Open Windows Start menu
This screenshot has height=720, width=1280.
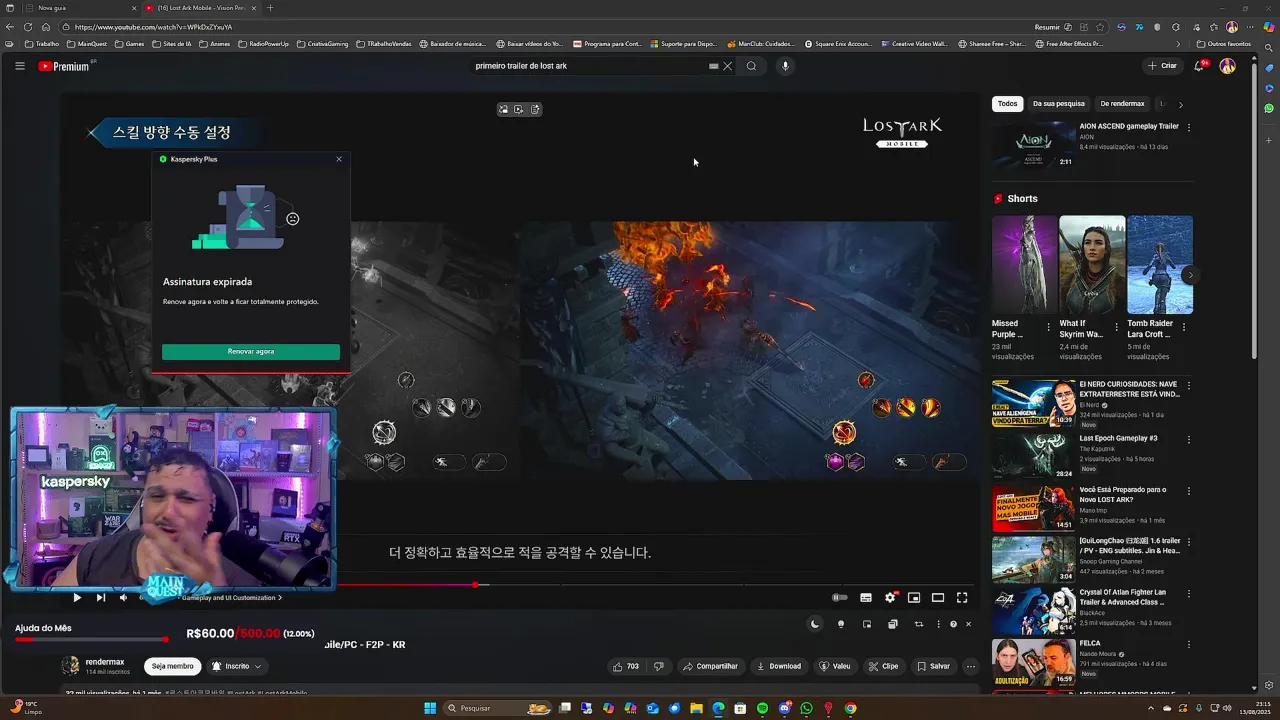click(430, 708)
